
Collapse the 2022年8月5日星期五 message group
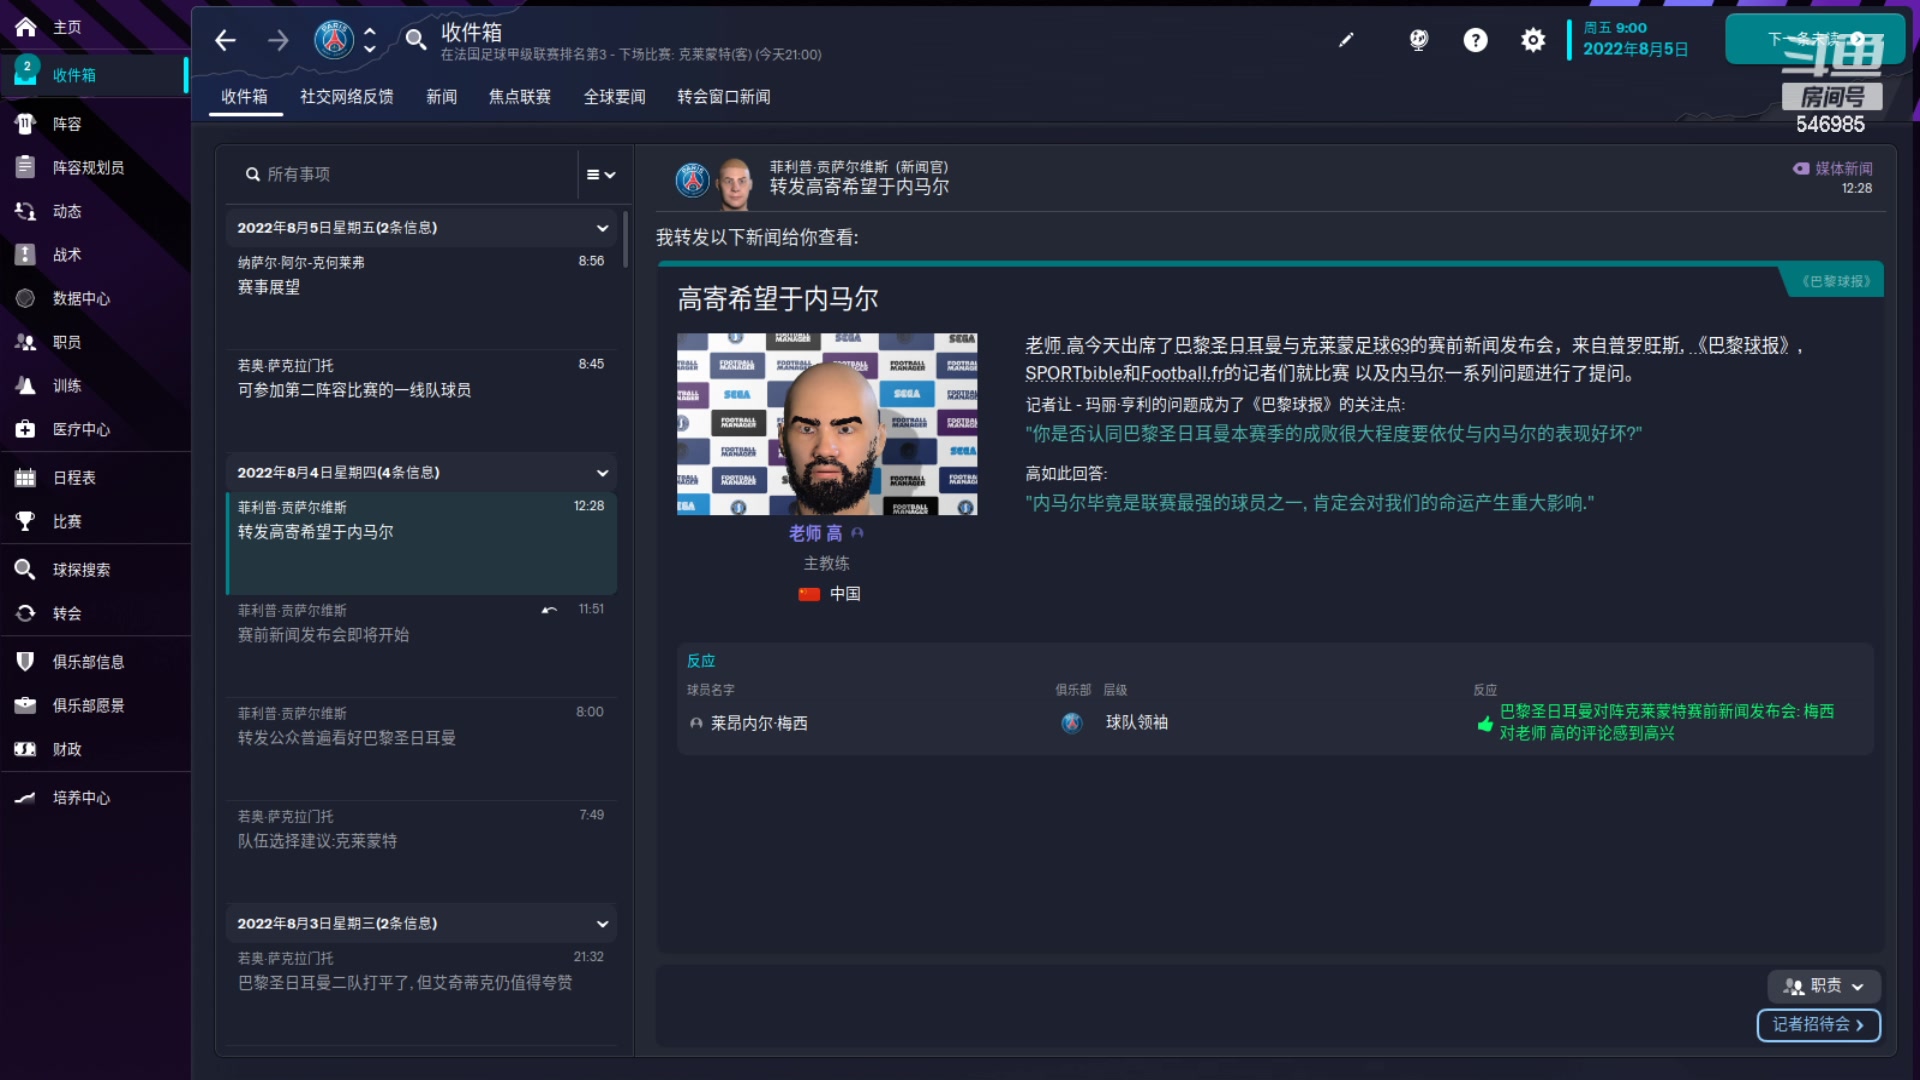pyautogui.click(x=603, y=228)
